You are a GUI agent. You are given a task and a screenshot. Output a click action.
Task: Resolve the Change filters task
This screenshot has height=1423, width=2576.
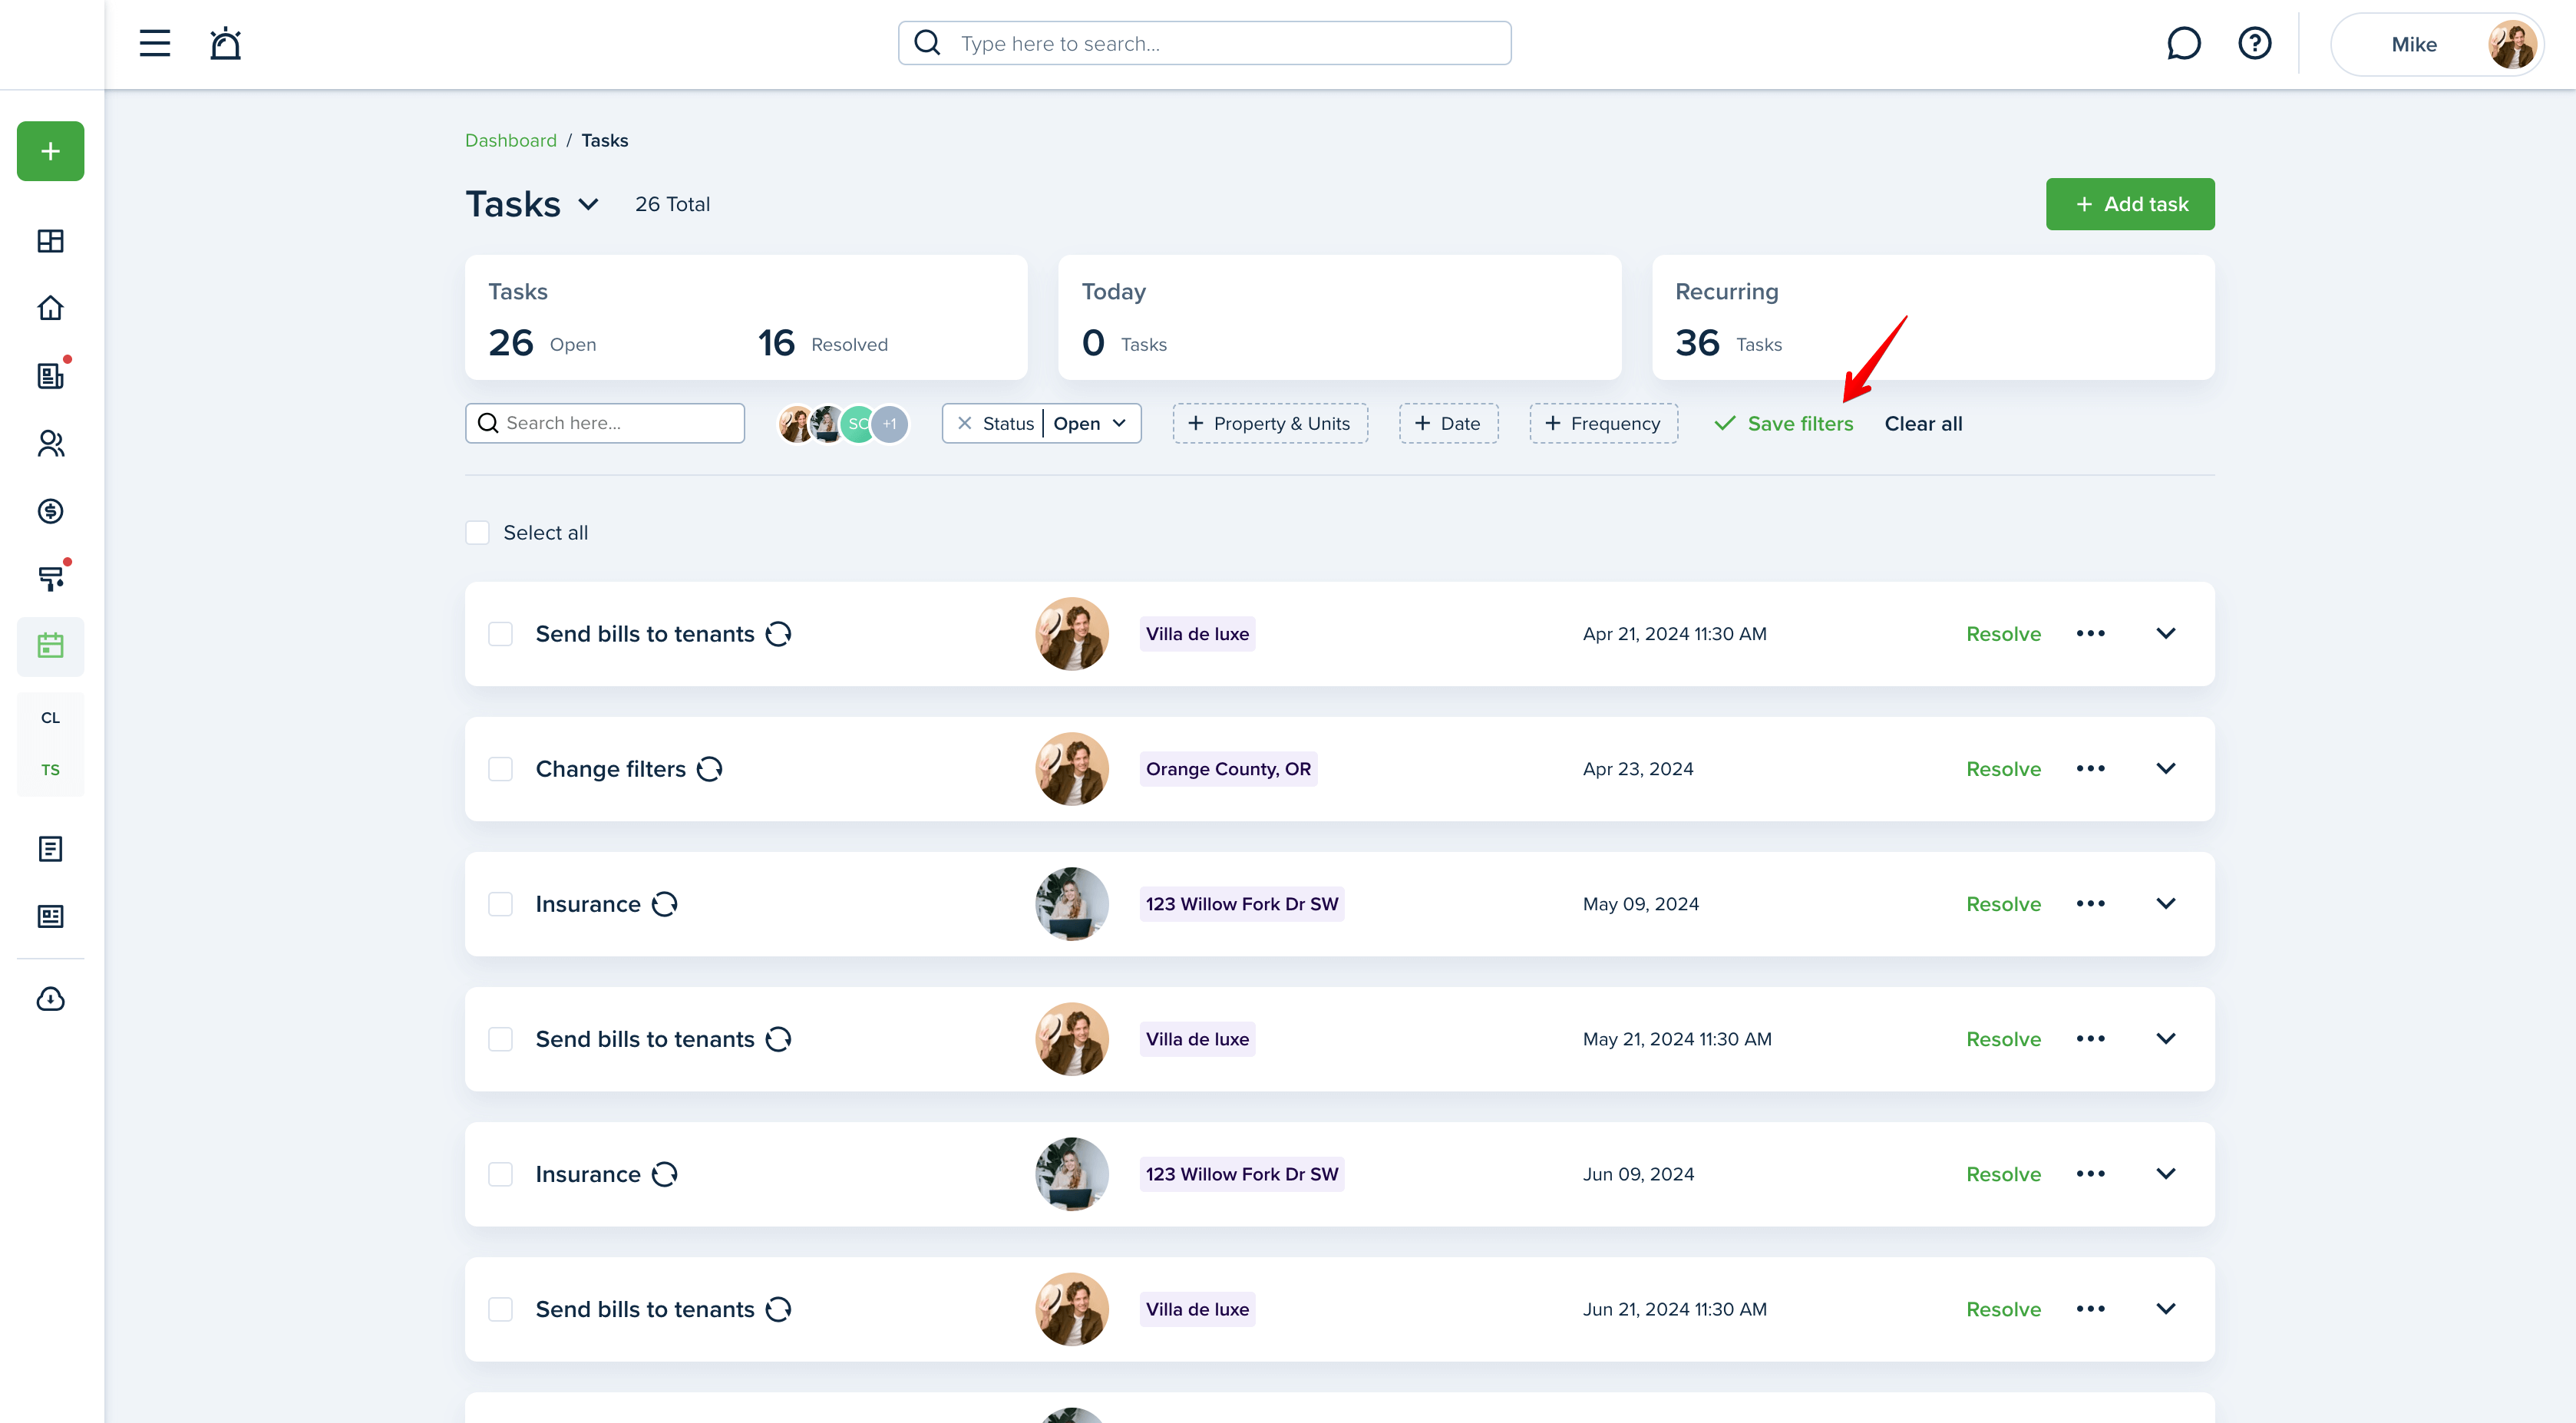(x=2003, y=769)
